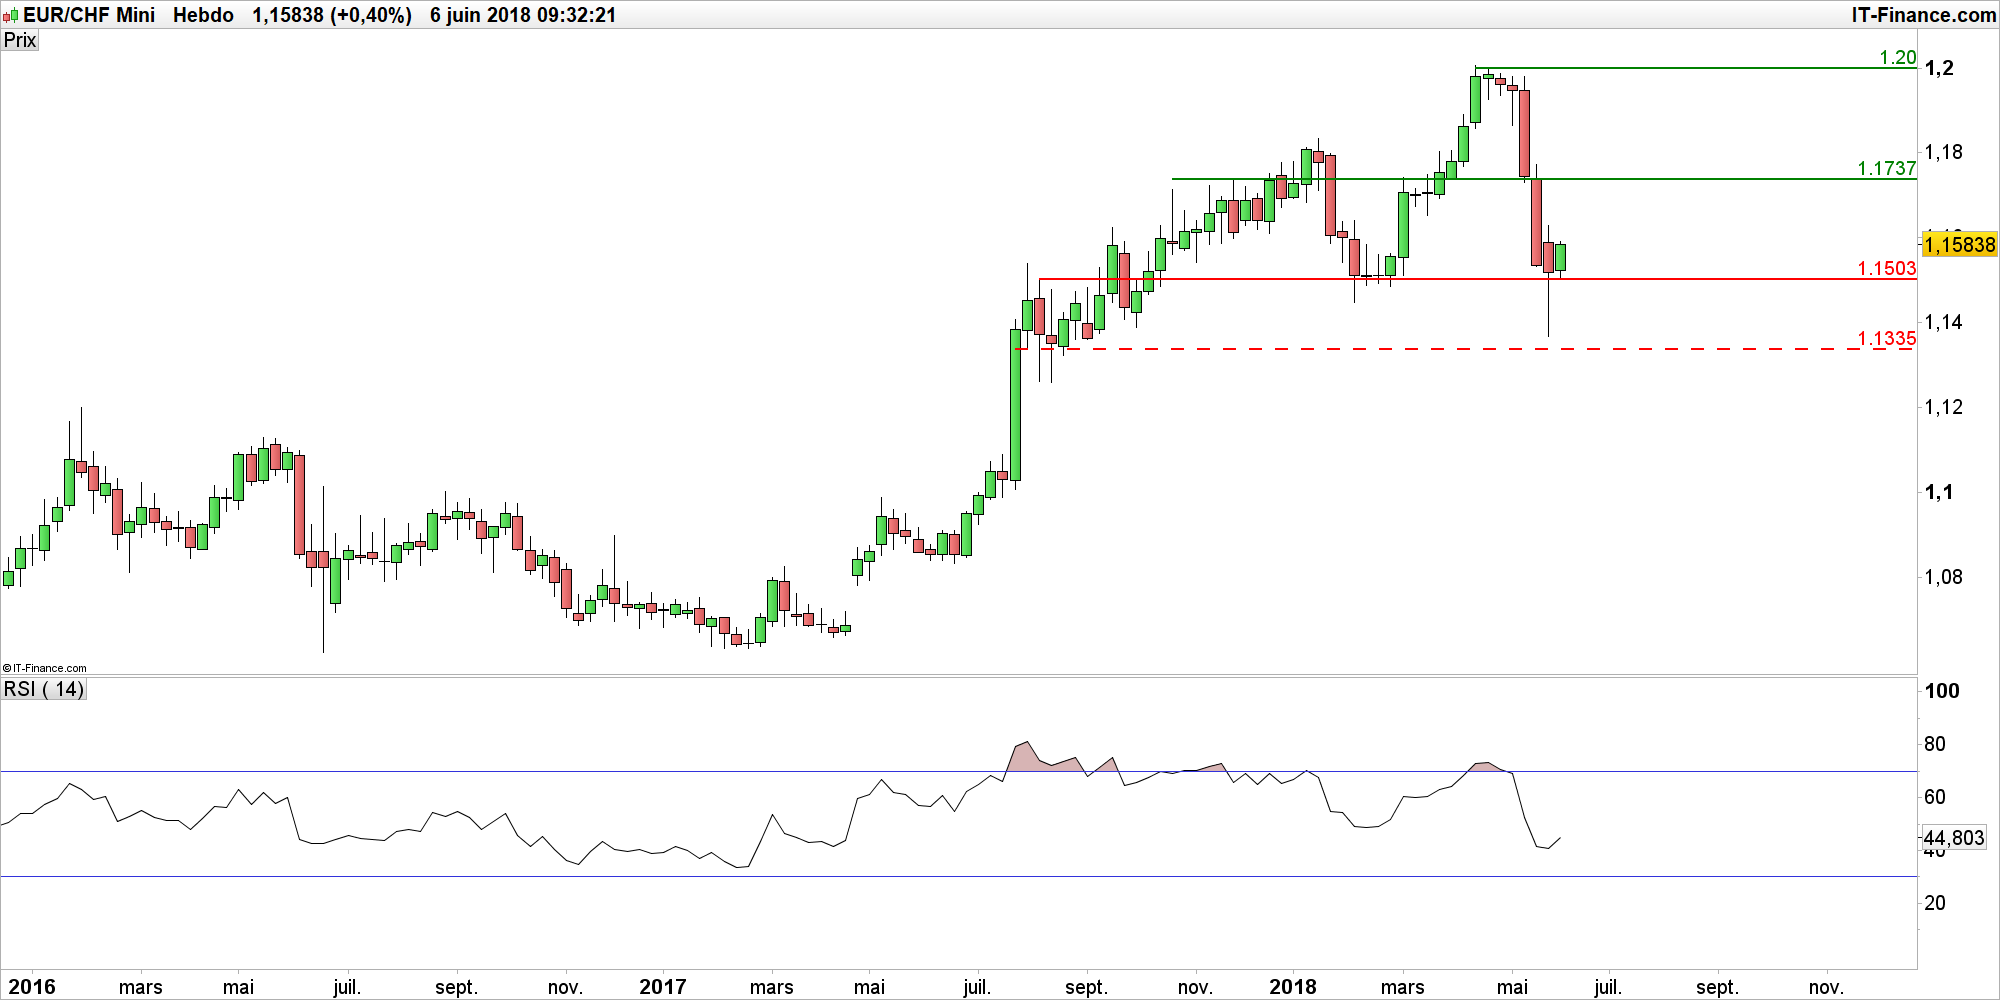Click the yellow current price tag 1,15838
The image size is (2000, 1000).
tap(1960, 244)
